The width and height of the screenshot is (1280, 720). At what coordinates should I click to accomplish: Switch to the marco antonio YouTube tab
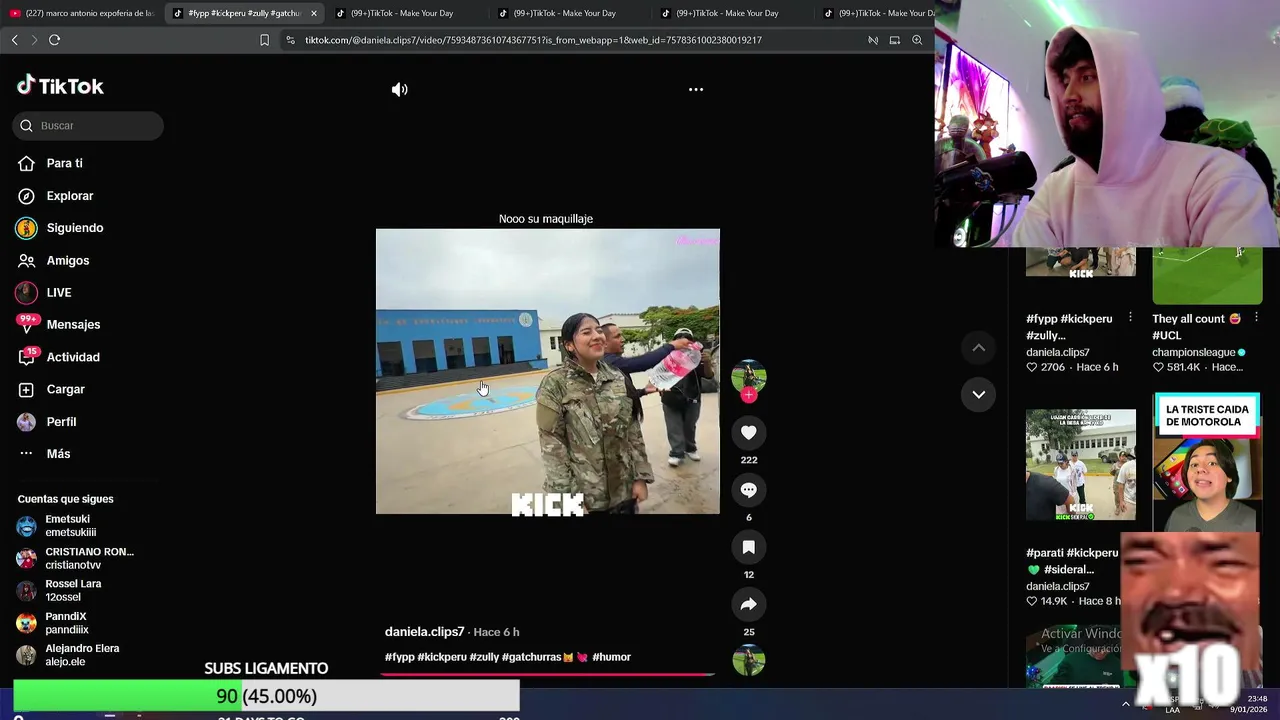pyautogui.click(x=82, y=13)
